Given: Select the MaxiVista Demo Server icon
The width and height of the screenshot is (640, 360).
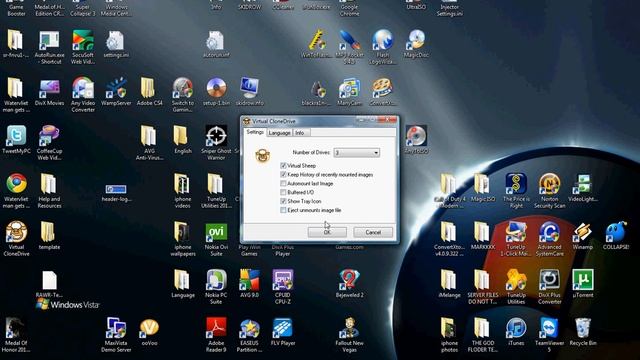Looking at the screenshot, I should (x=116, y=335).
